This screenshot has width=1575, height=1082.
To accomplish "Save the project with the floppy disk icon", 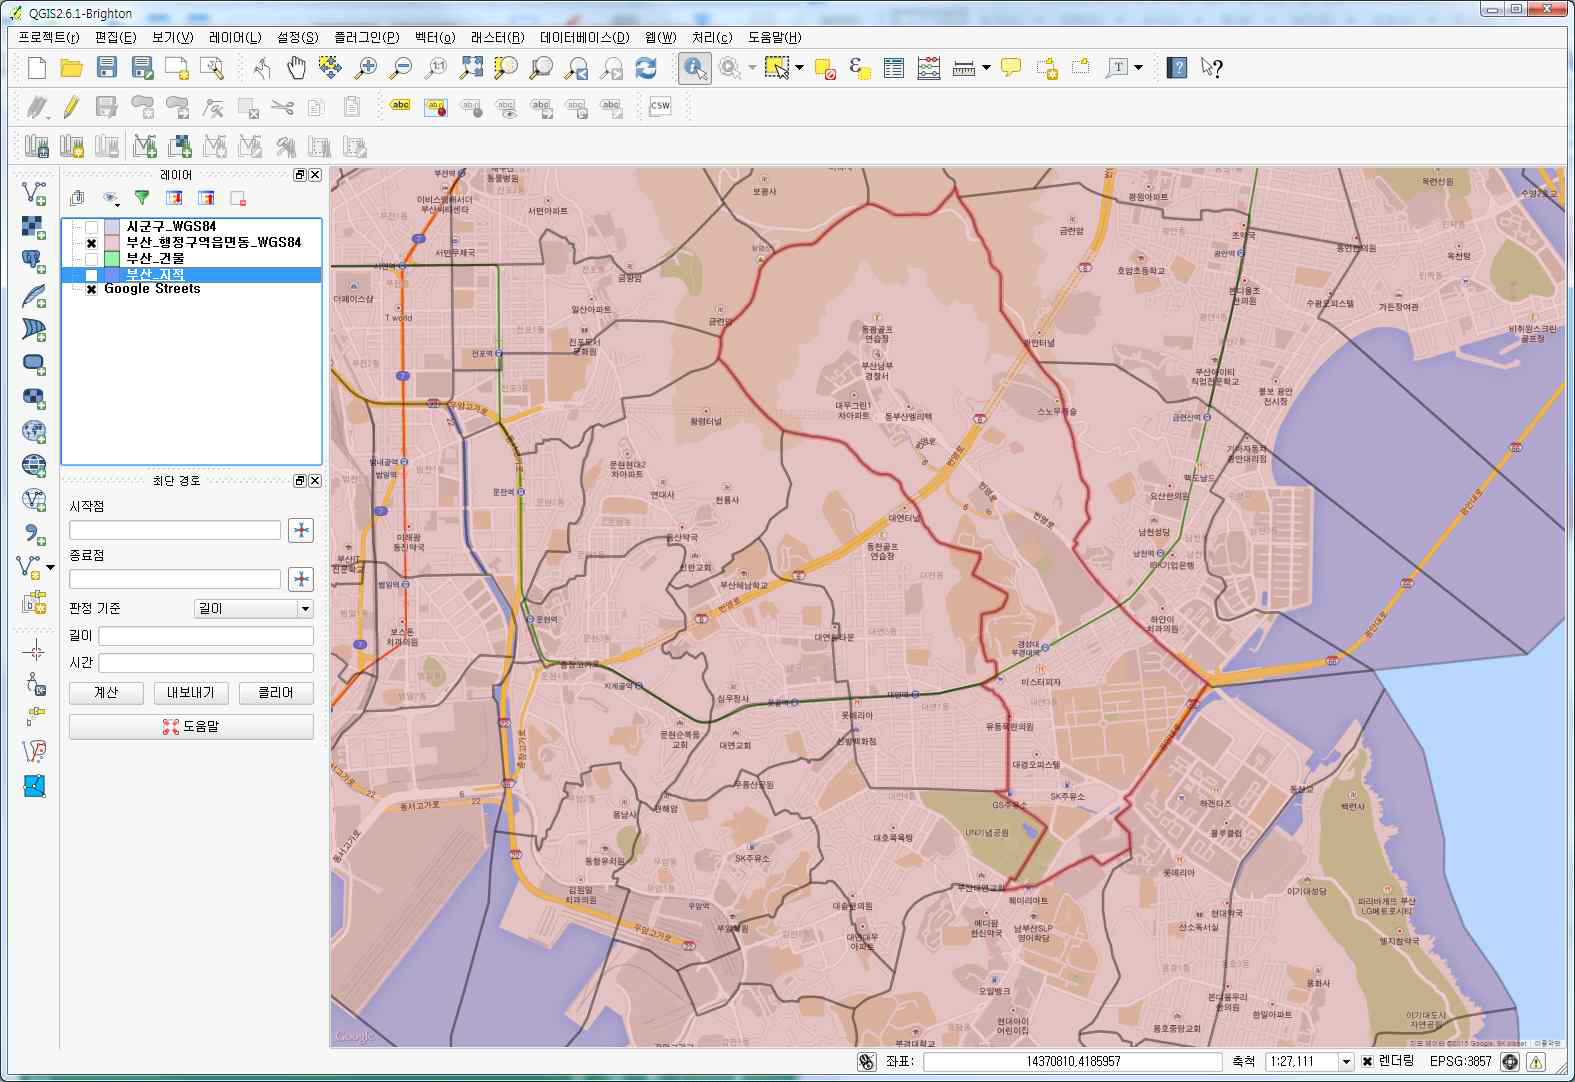I will click(107, 68).
